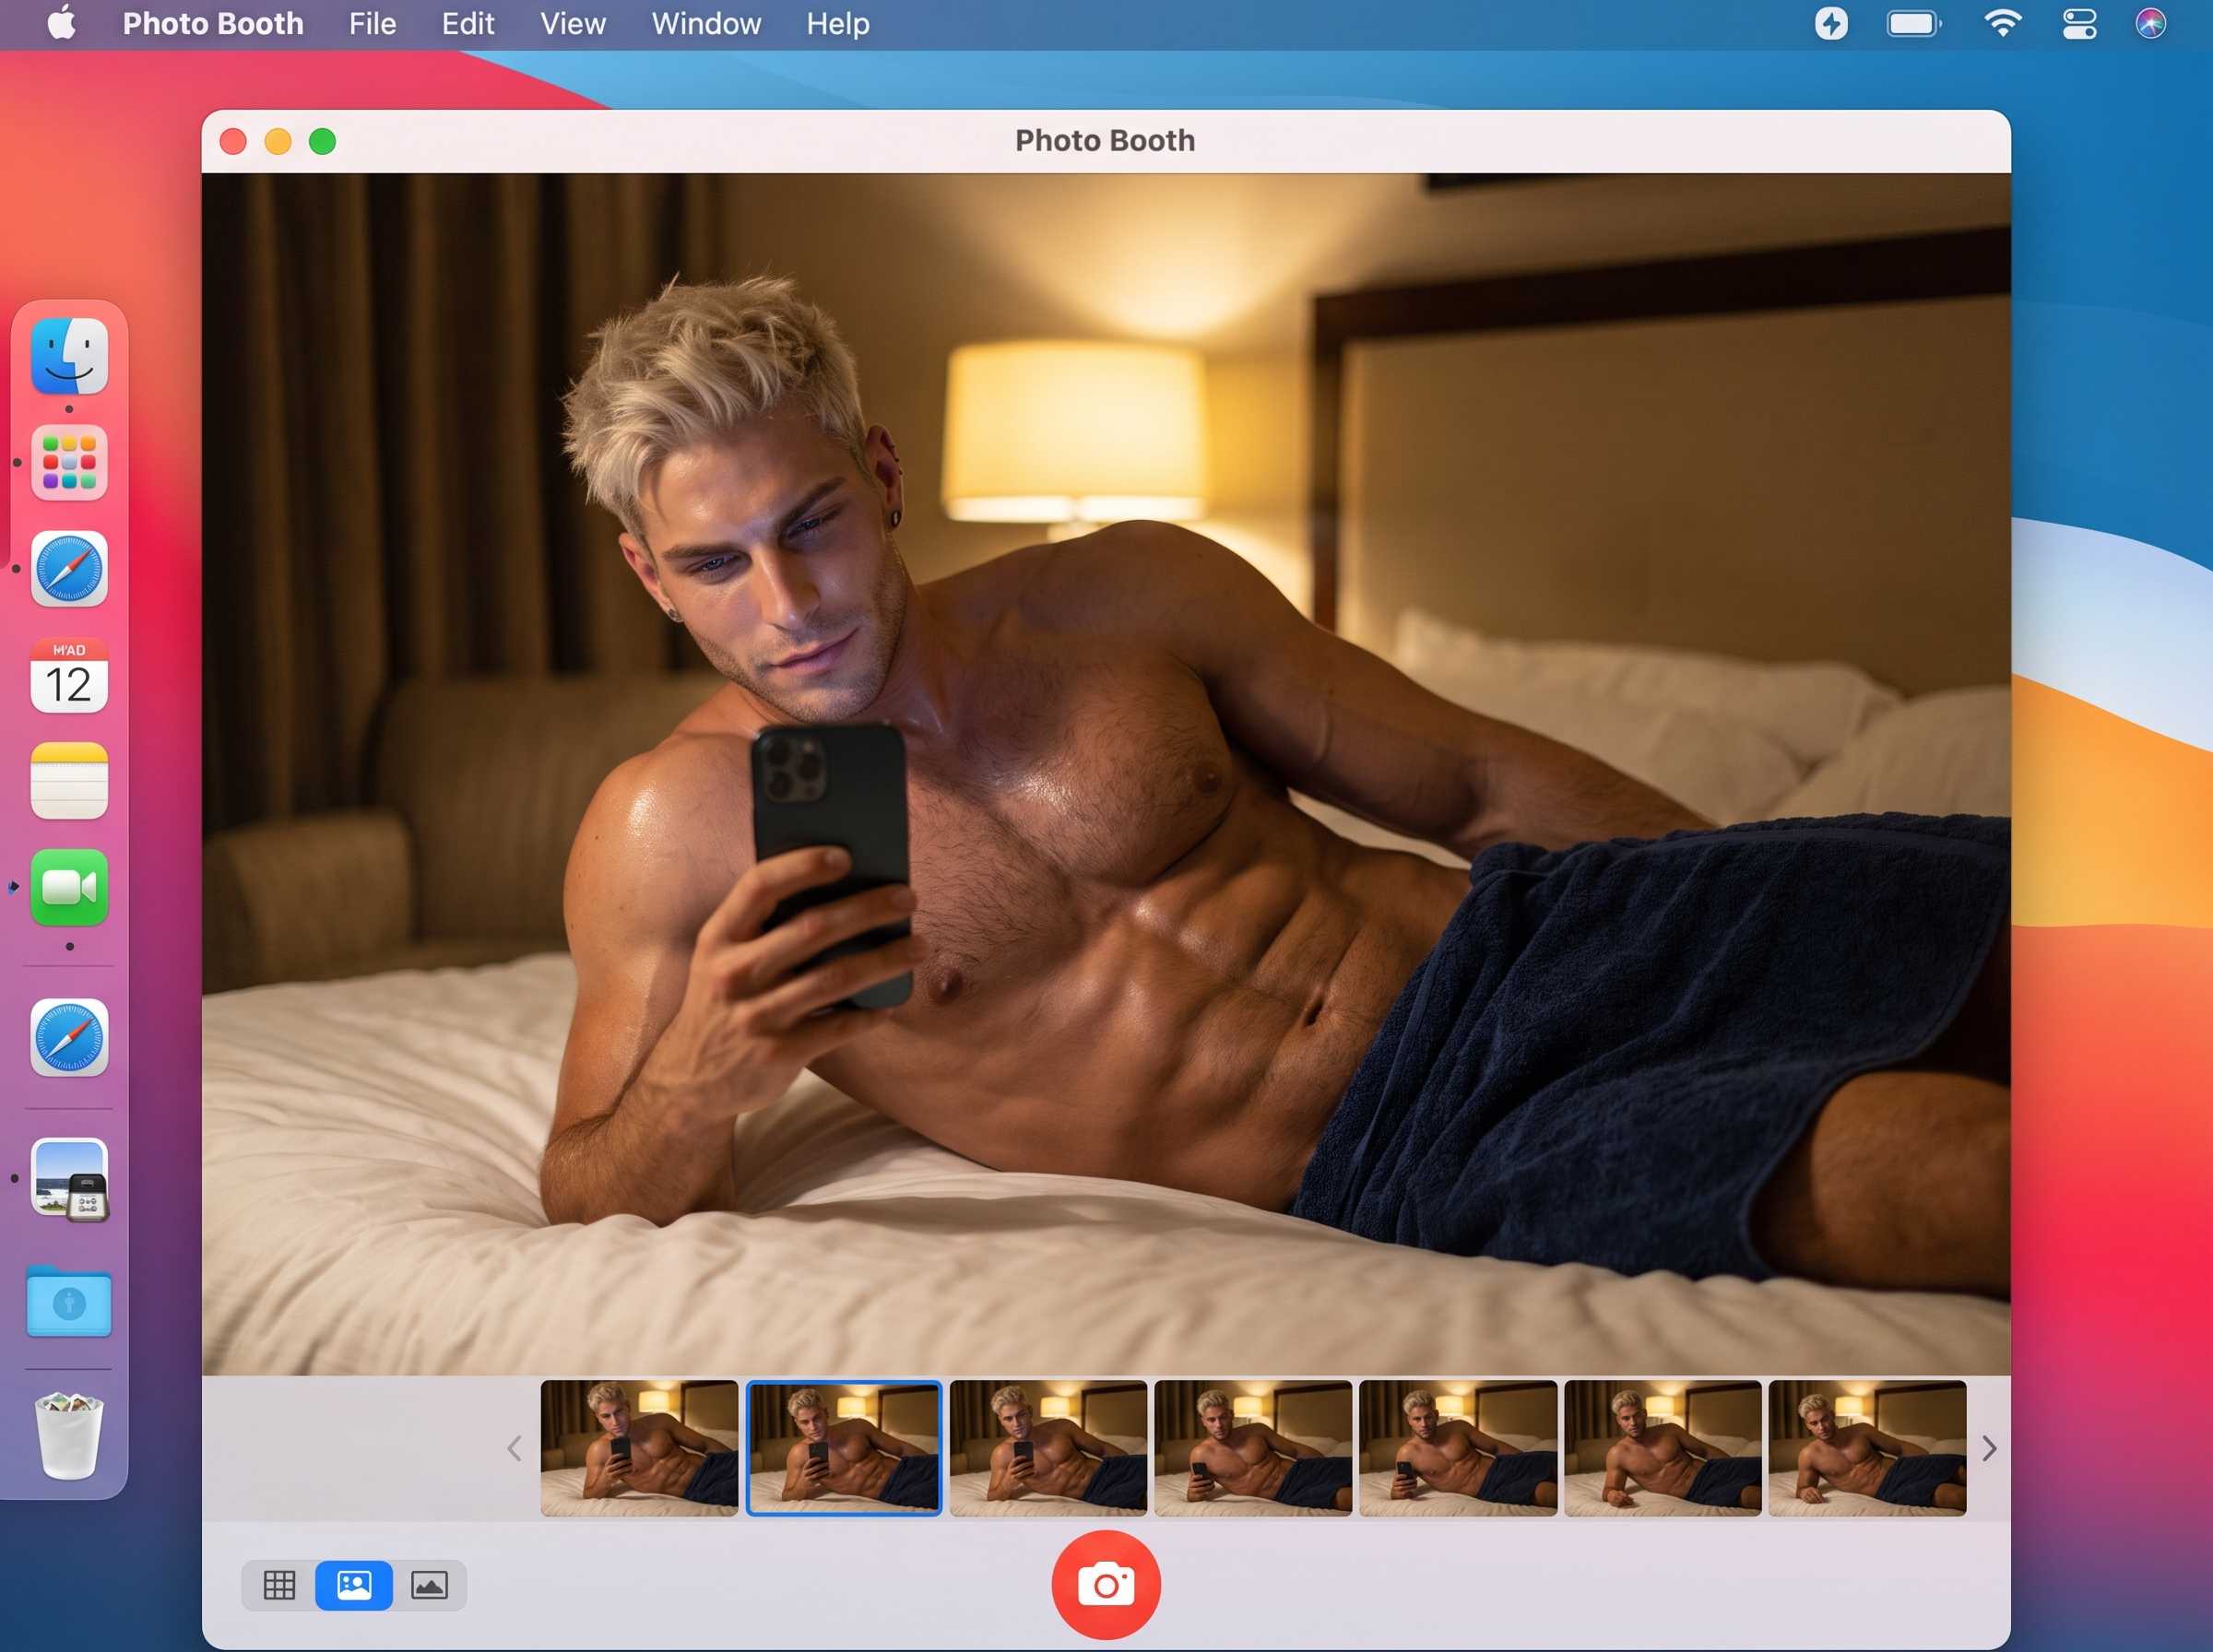Open the sixth thumbnail in the strip
The image size is (2213, 1652).
[1662, 1448]
